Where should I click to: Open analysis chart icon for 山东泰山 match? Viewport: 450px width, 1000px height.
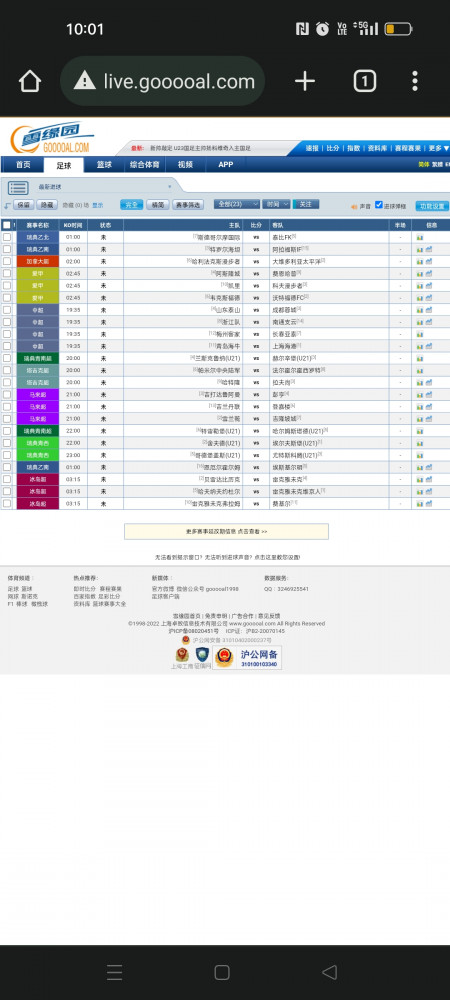coord(419,309)
